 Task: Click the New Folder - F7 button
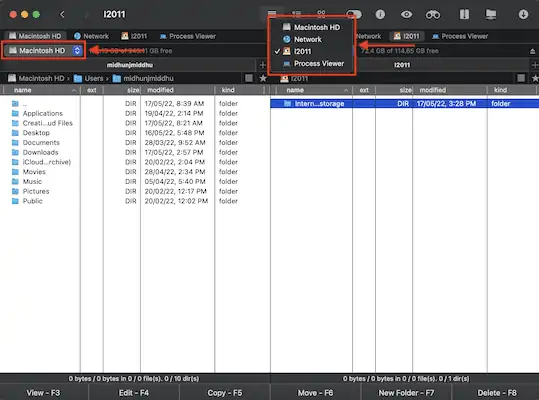(406, 392)
